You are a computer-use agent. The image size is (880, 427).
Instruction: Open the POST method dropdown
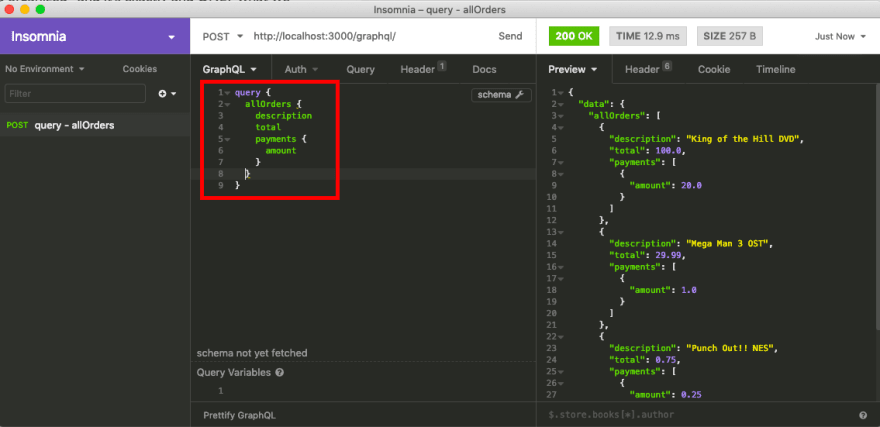pyautogui.click(x=222, y=37)
